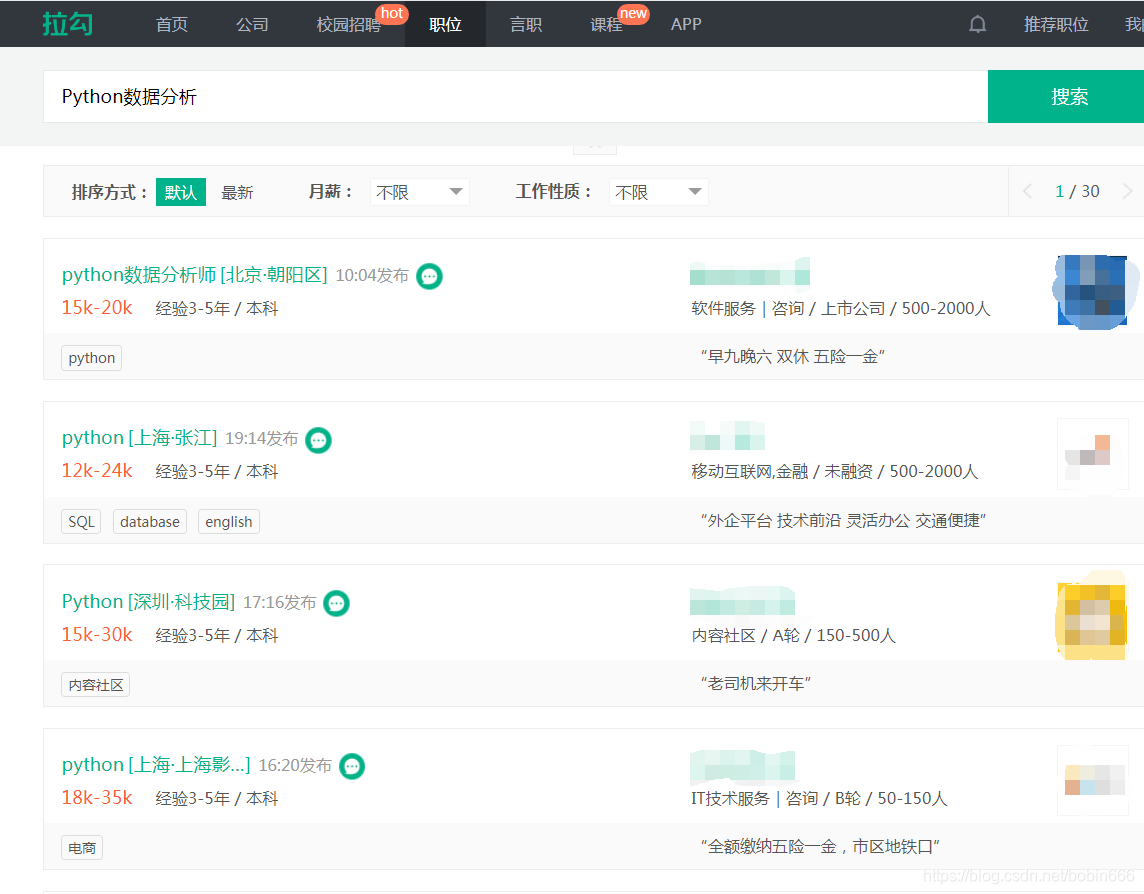Viewport: 1144px width, 894px height.
Task: Open chat icon for 上海·上海影 job
Action: tap(352, 766)
